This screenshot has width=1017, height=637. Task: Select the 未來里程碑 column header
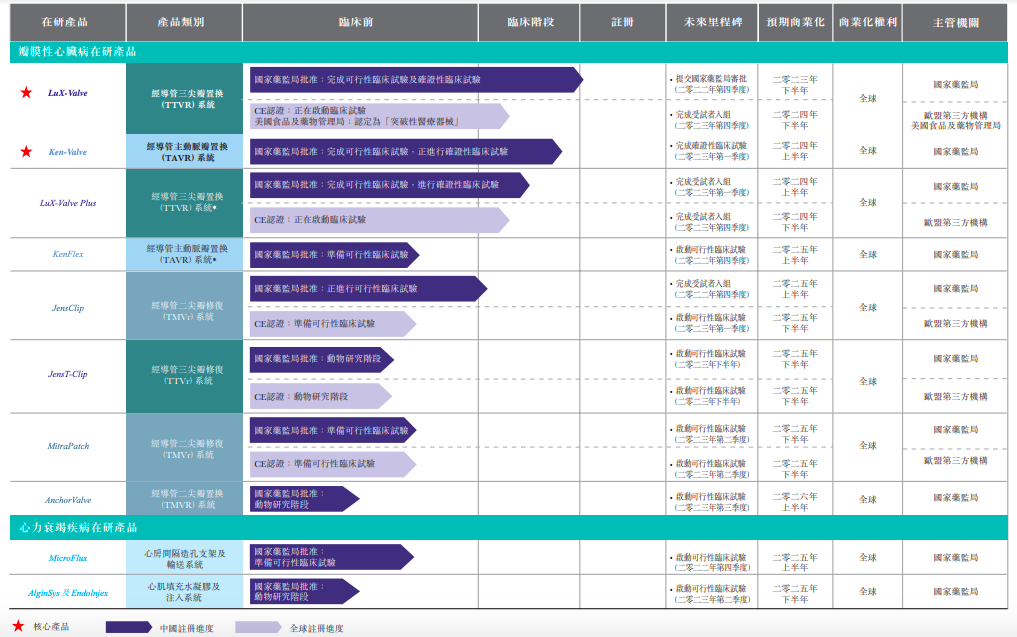click(711, 21)
